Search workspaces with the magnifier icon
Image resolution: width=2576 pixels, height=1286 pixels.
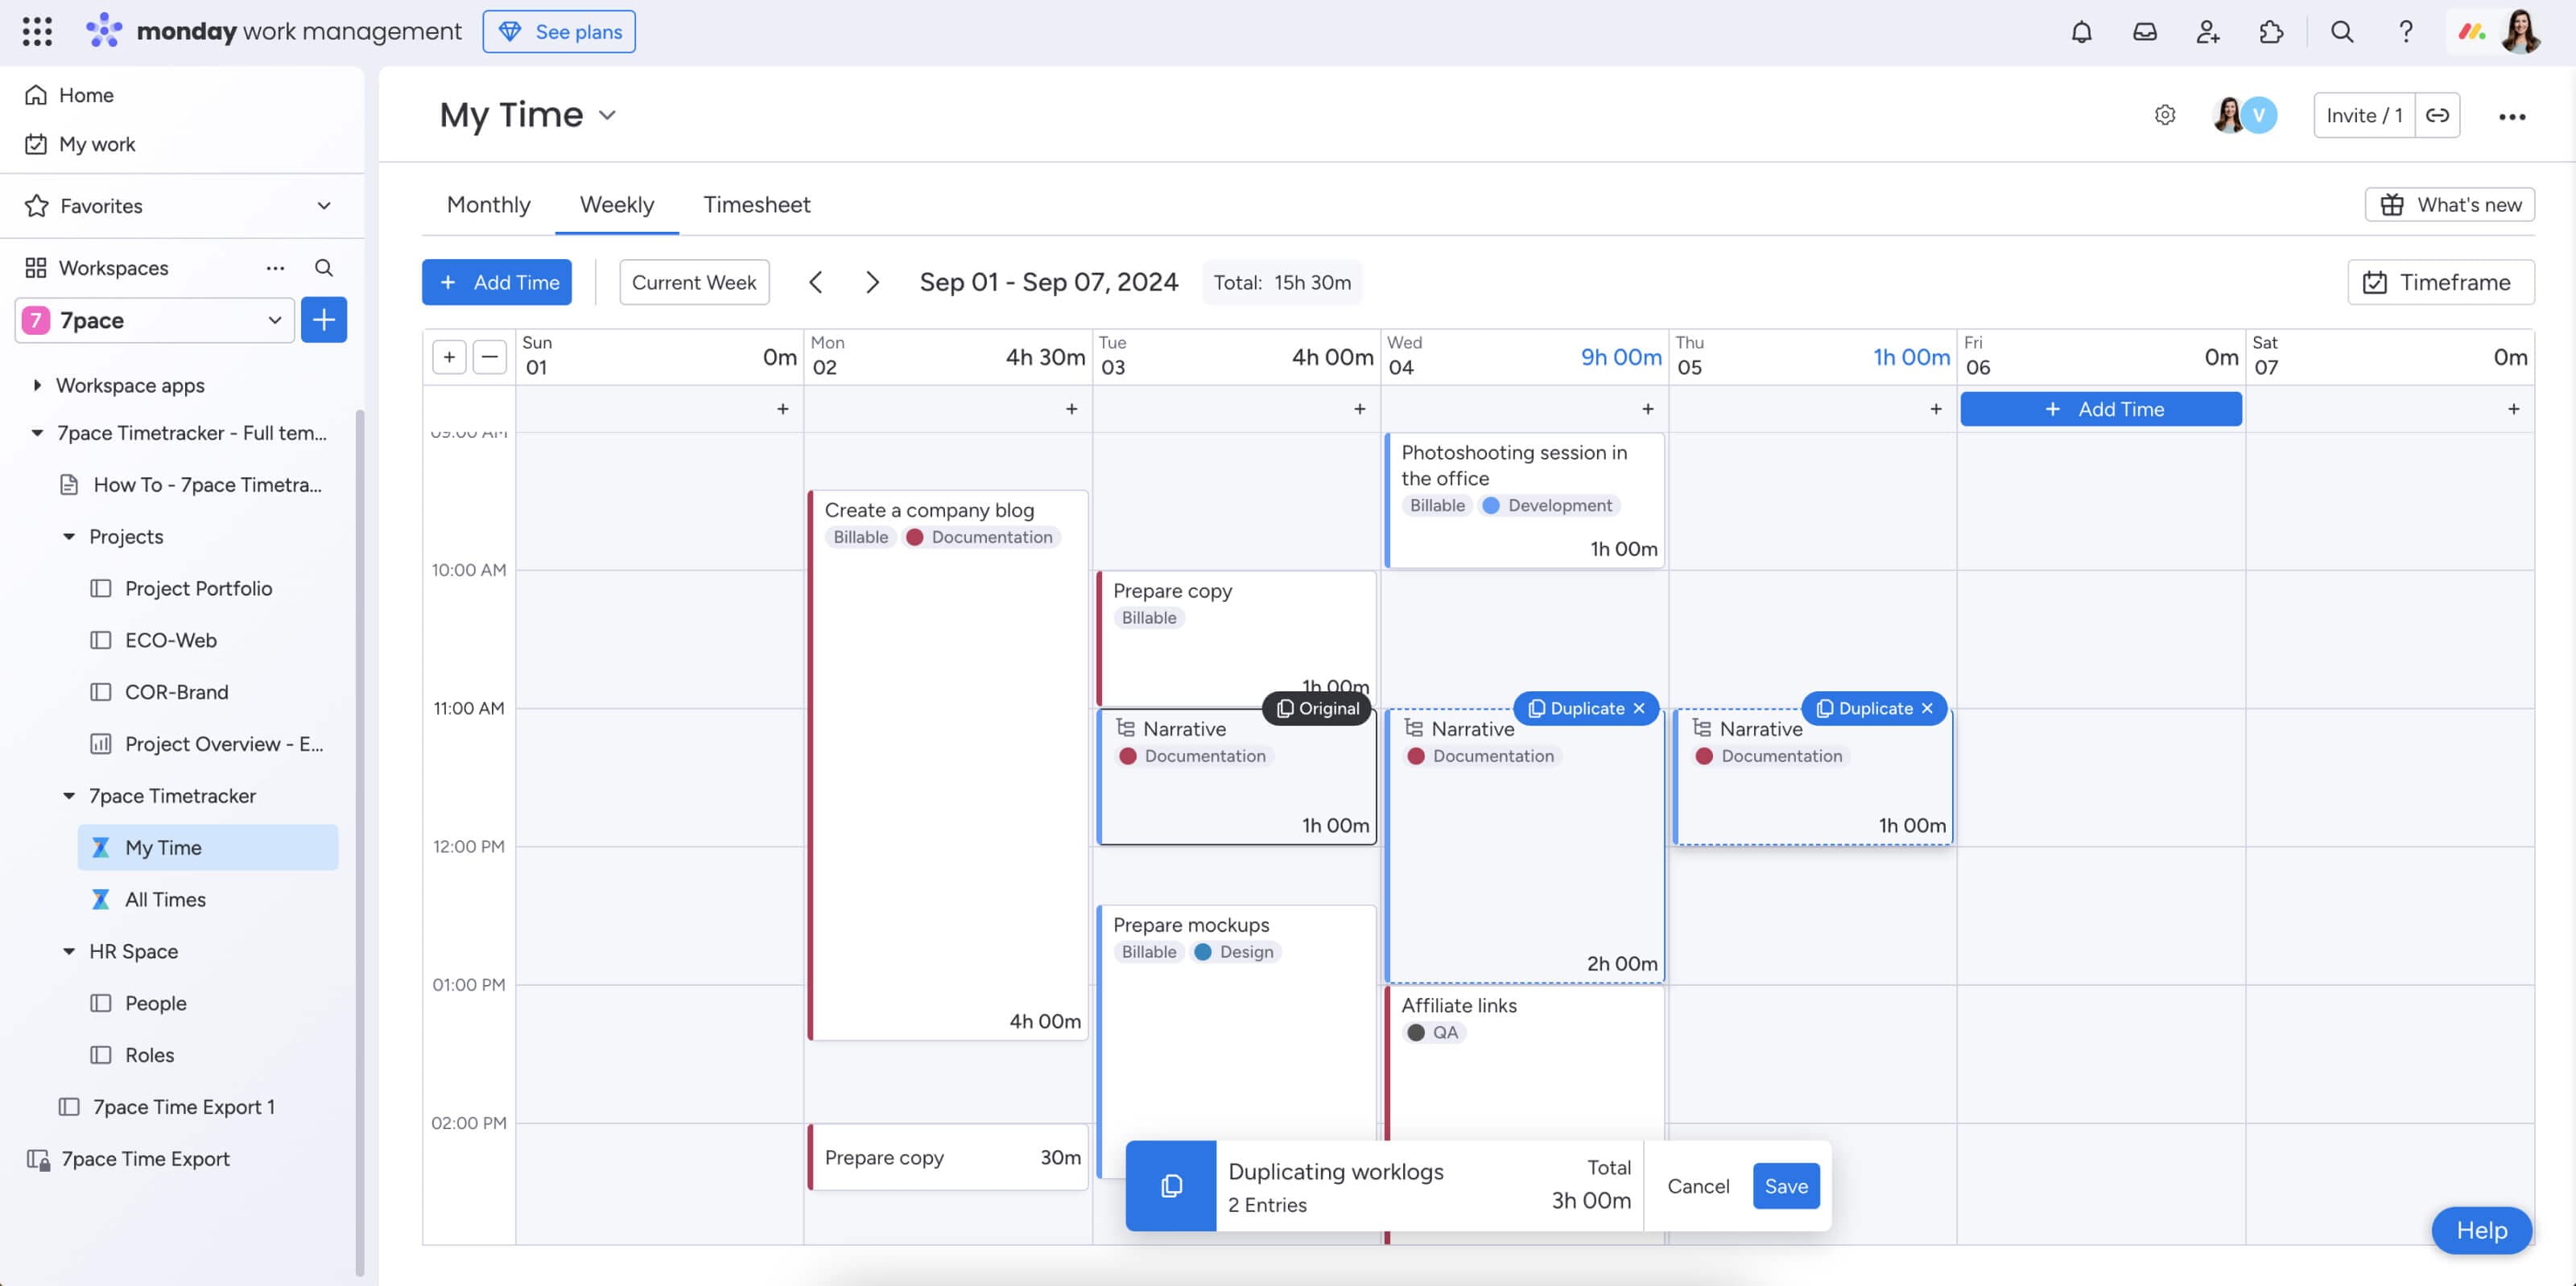(323, 268)
